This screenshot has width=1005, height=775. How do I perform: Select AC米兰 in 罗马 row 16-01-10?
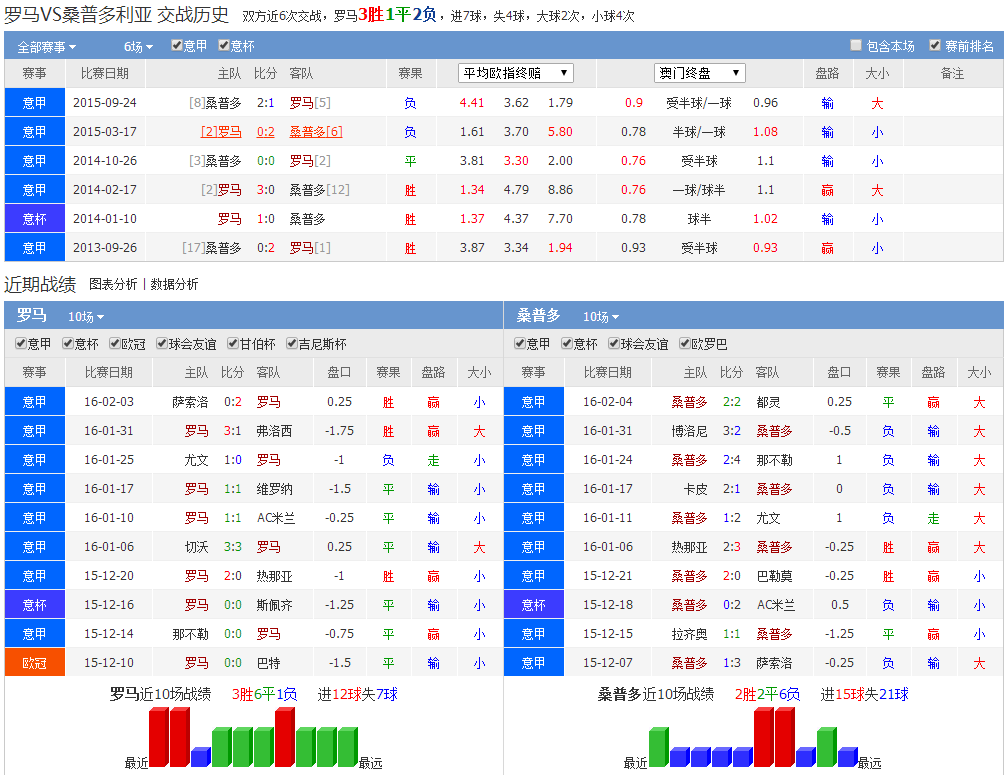[x=276, y=518]
